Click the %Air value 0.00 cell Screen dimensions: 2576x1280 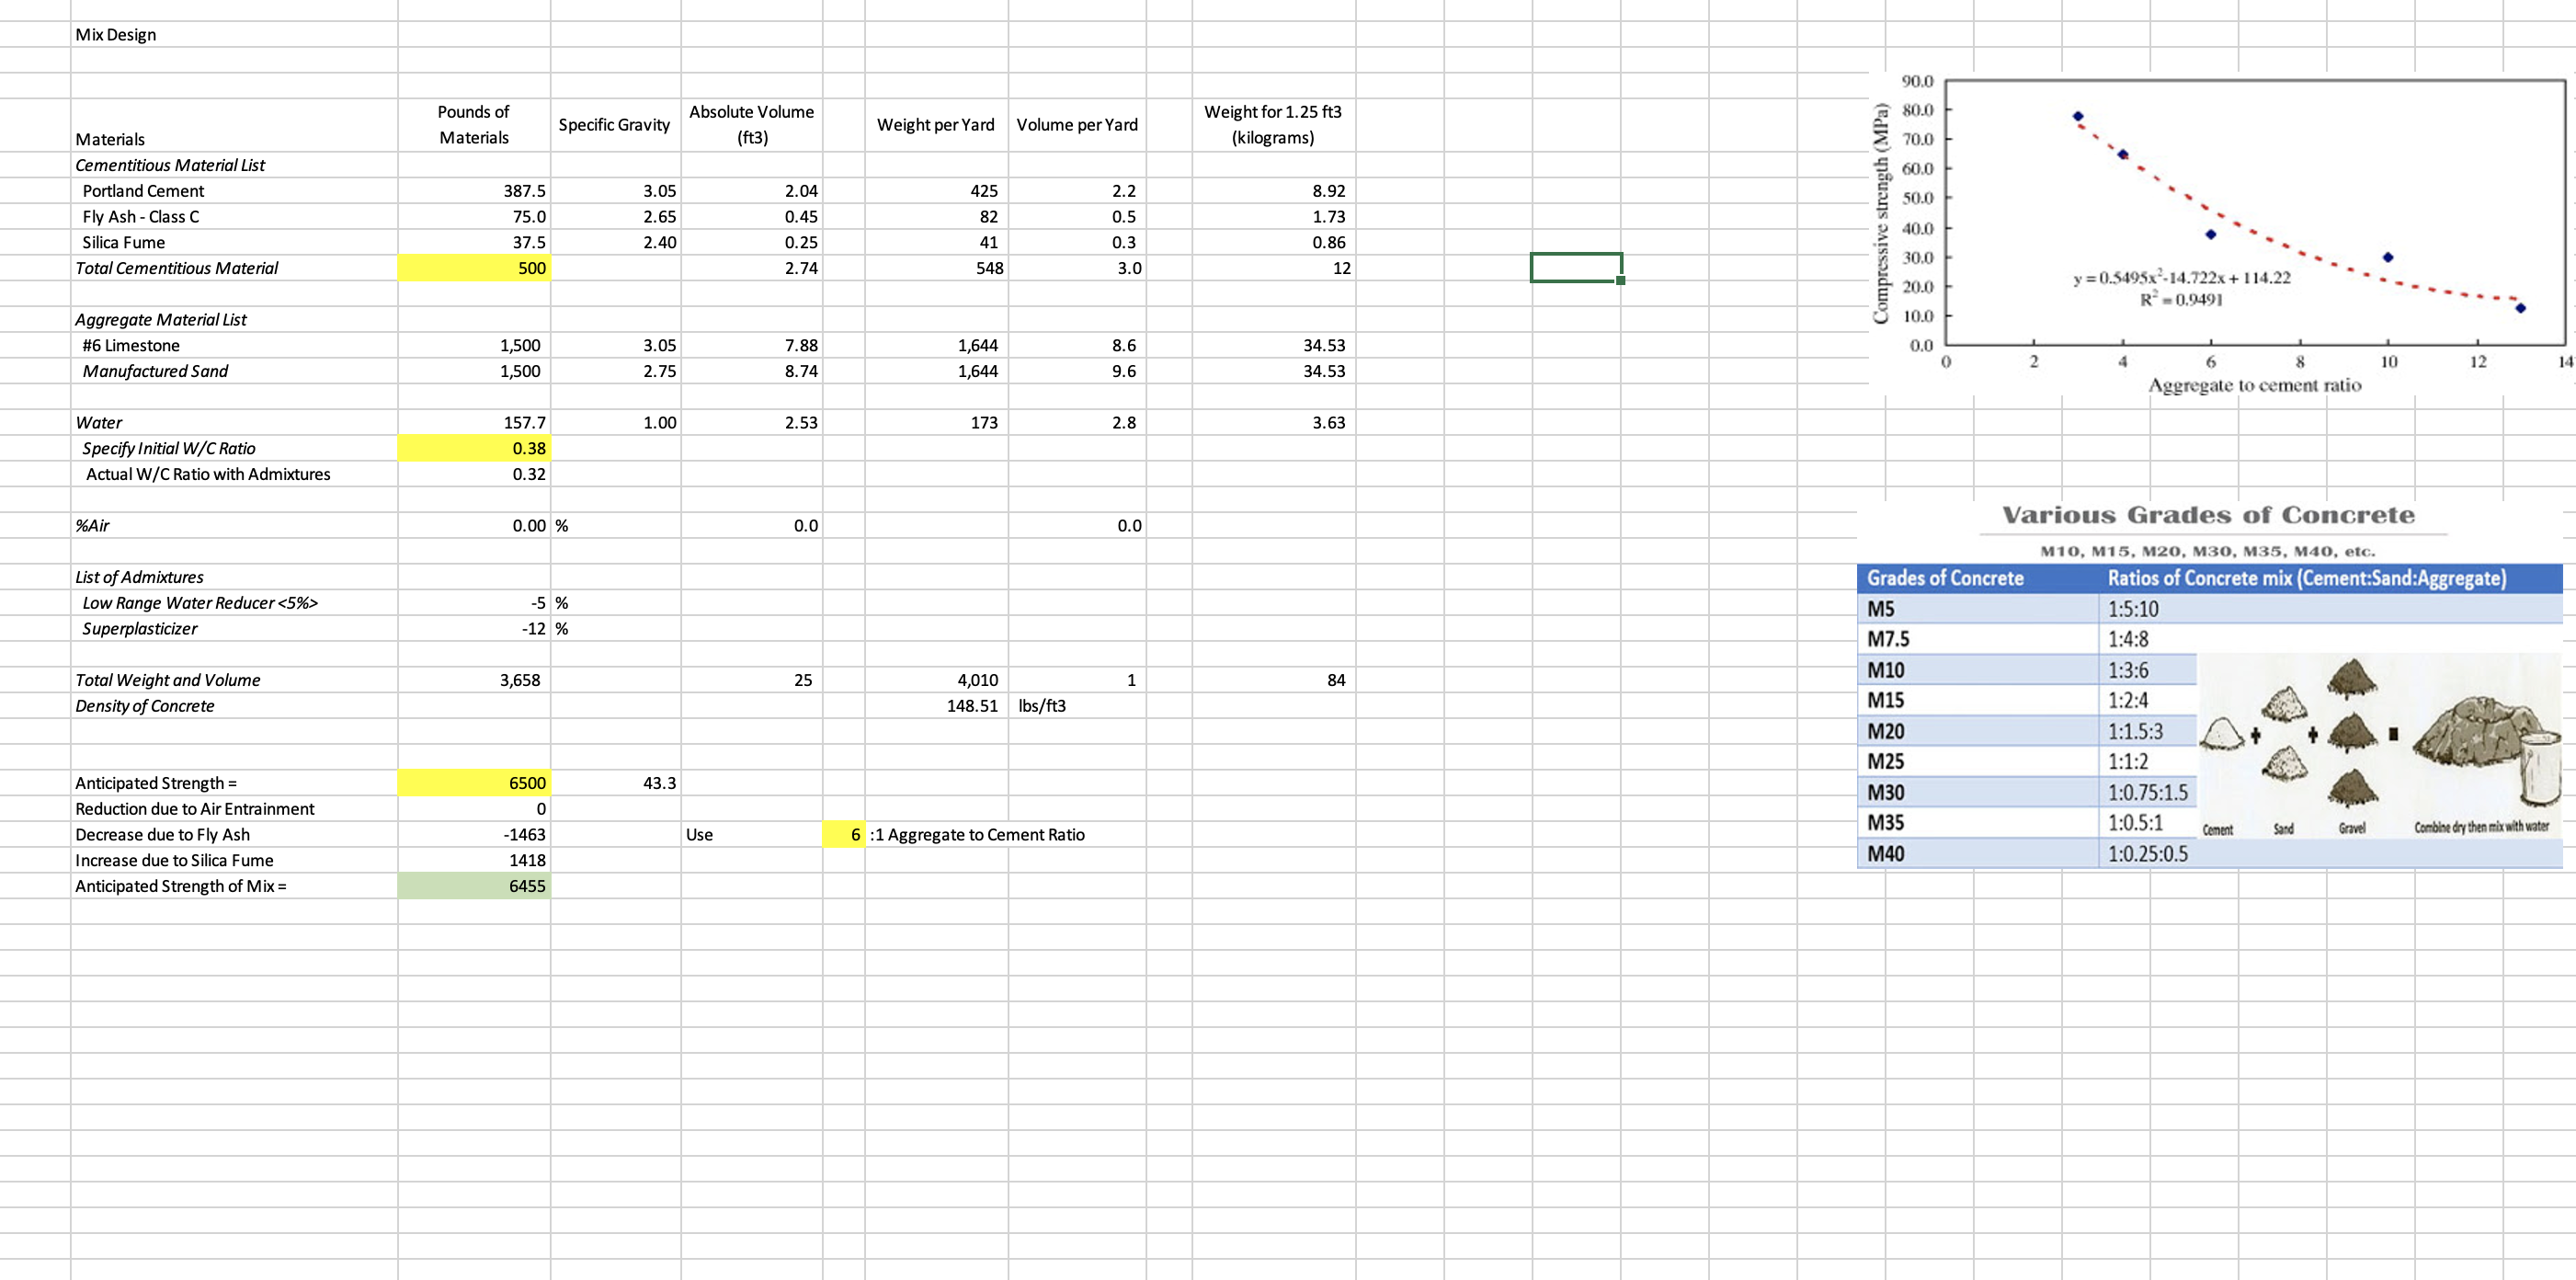tap(474, 525)
